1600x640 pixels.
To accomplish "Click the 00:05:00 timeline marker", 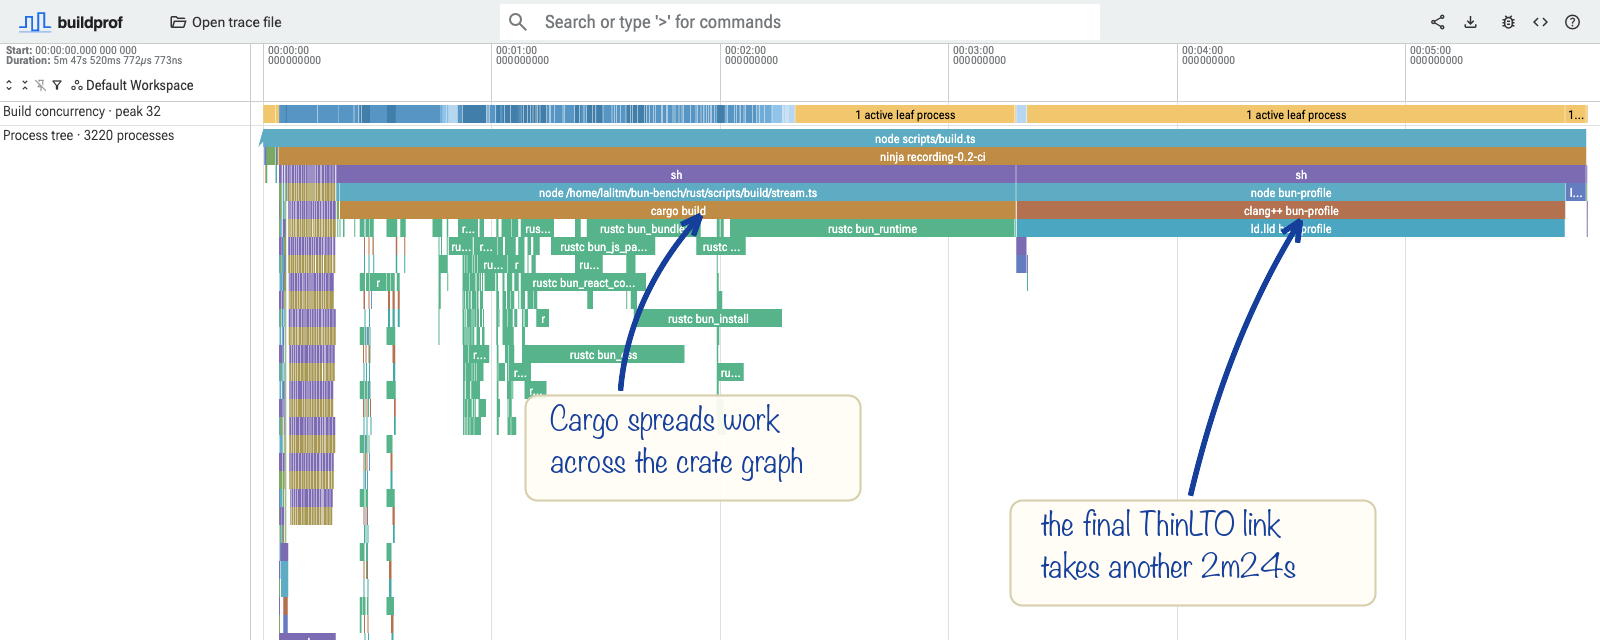I will click(x=1436, y=55).
